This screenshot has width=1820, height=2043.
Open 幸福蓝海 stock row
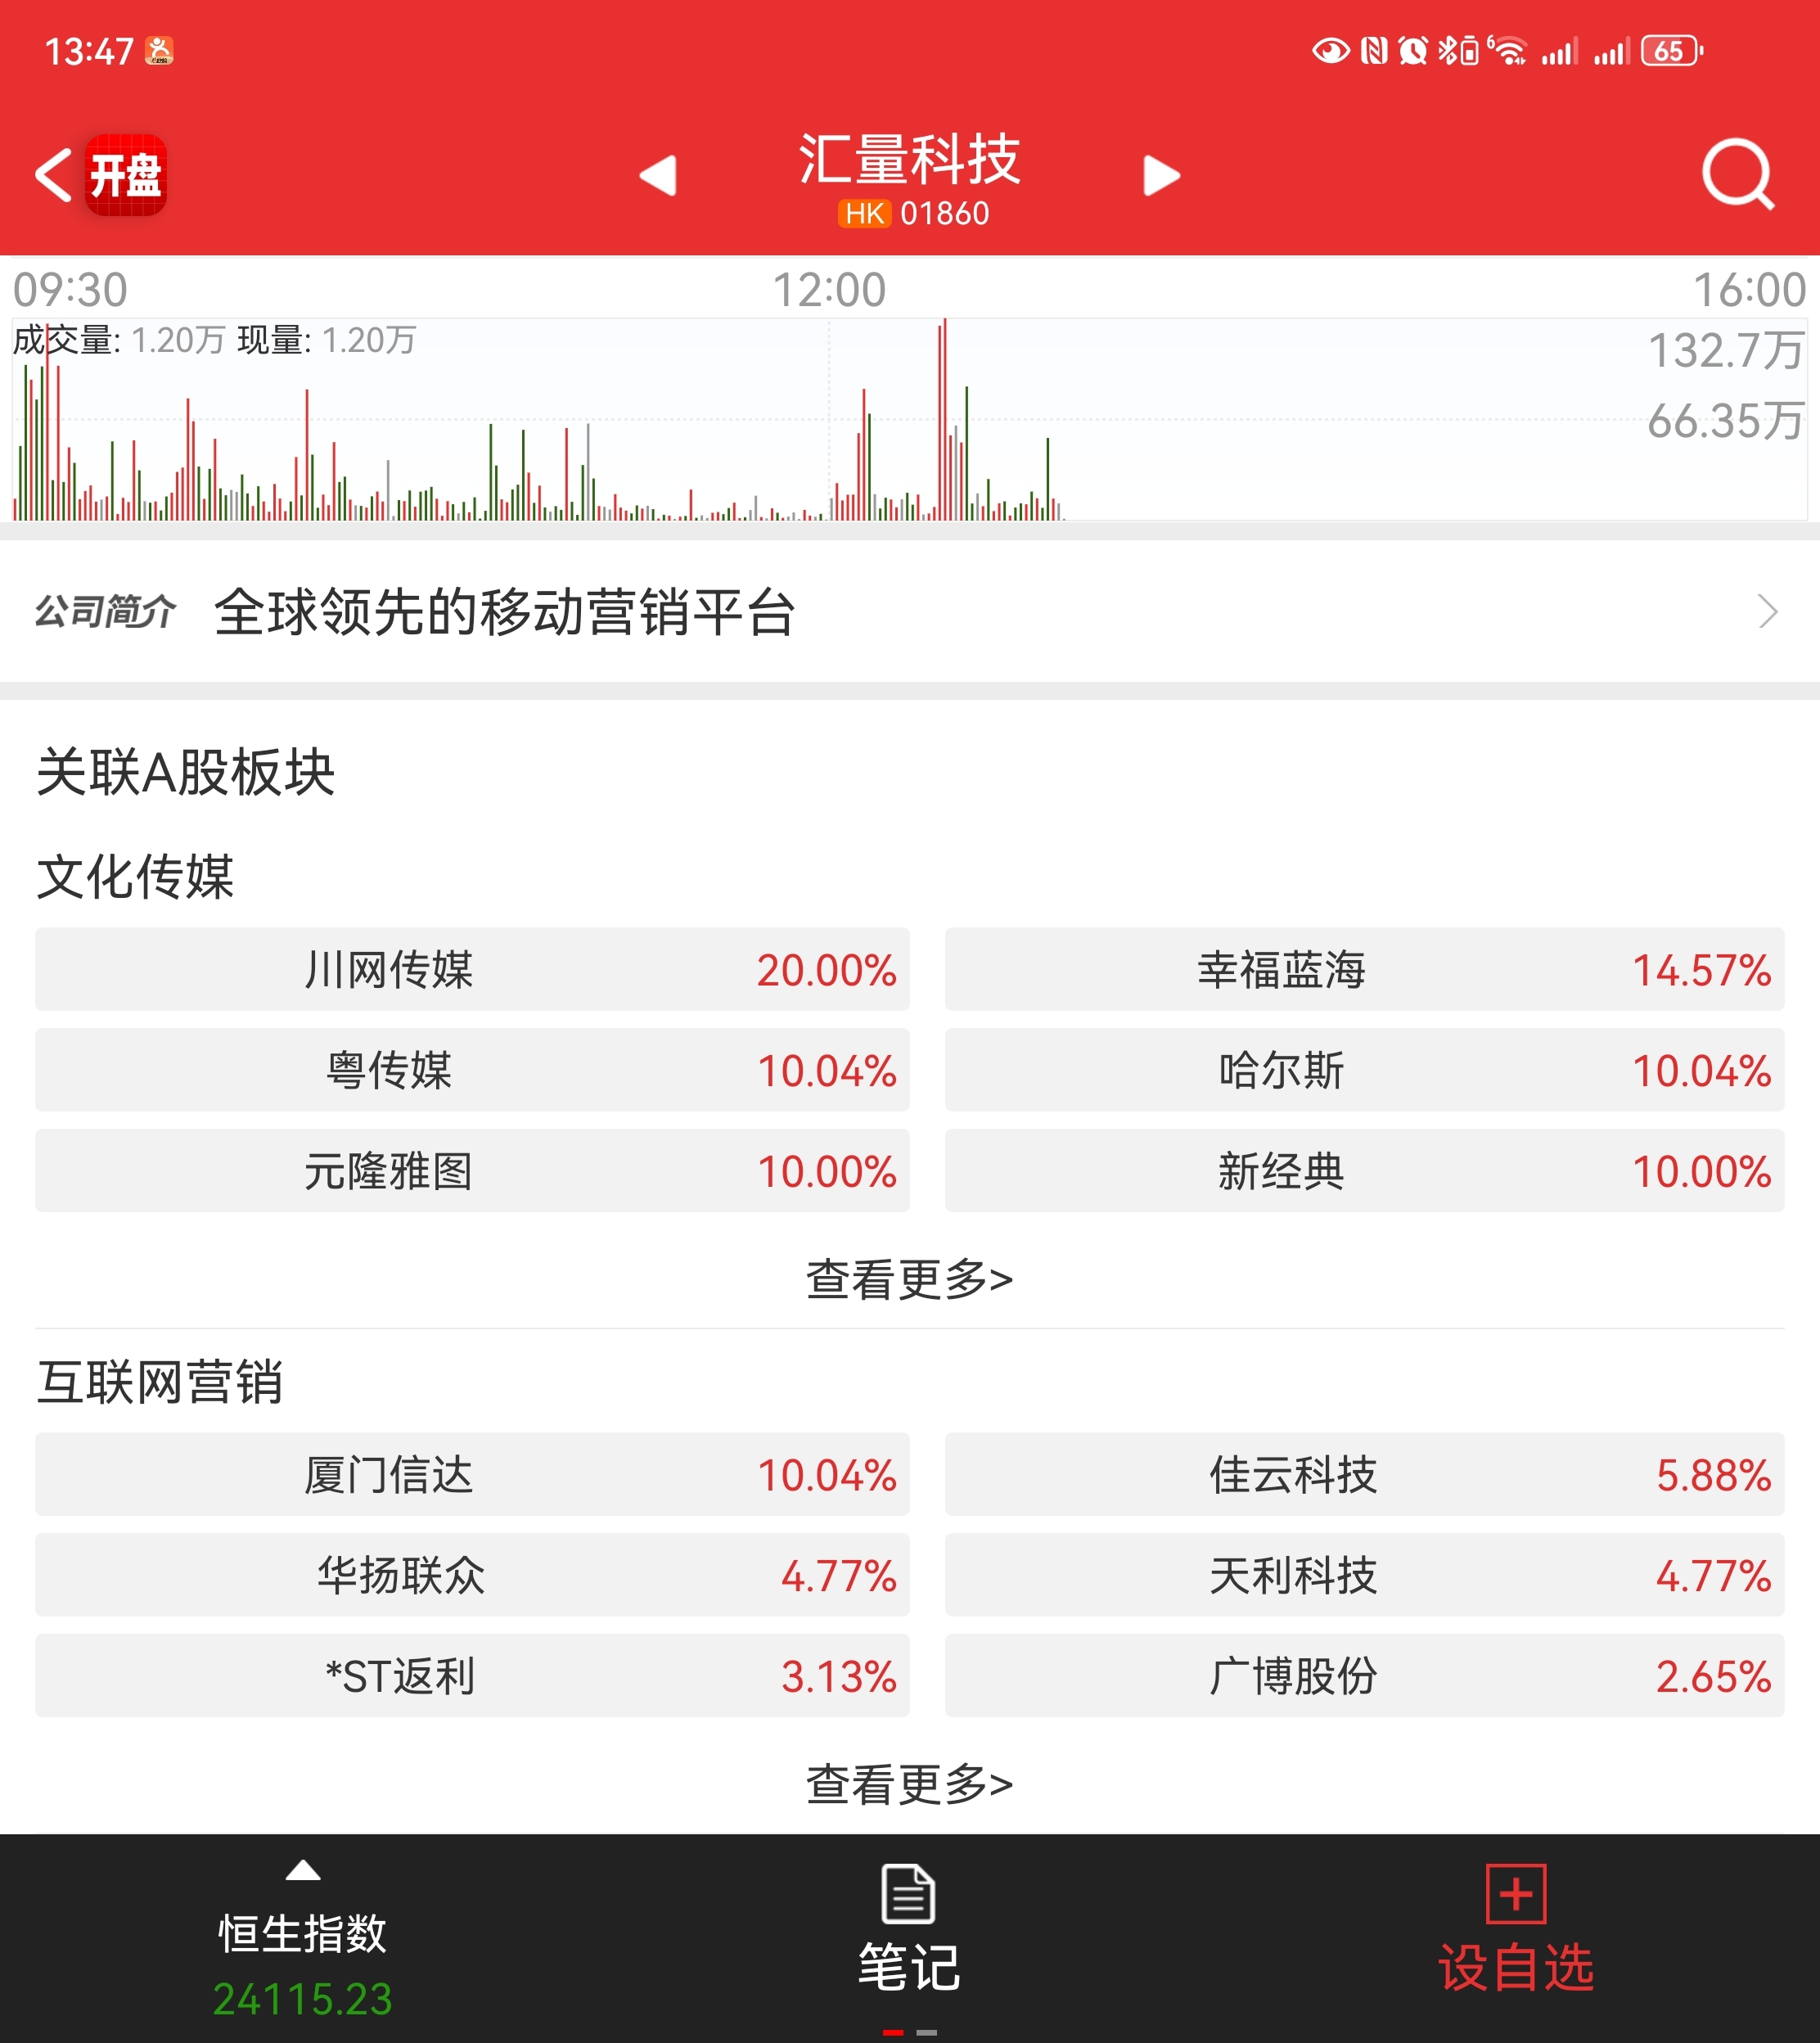pos(1364,969)
